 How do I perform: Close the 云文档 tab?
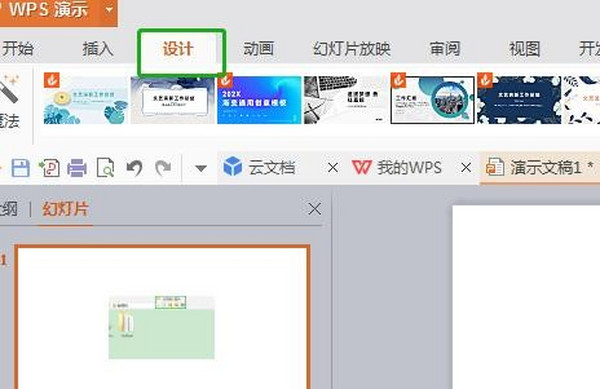(x=333, y=168)
